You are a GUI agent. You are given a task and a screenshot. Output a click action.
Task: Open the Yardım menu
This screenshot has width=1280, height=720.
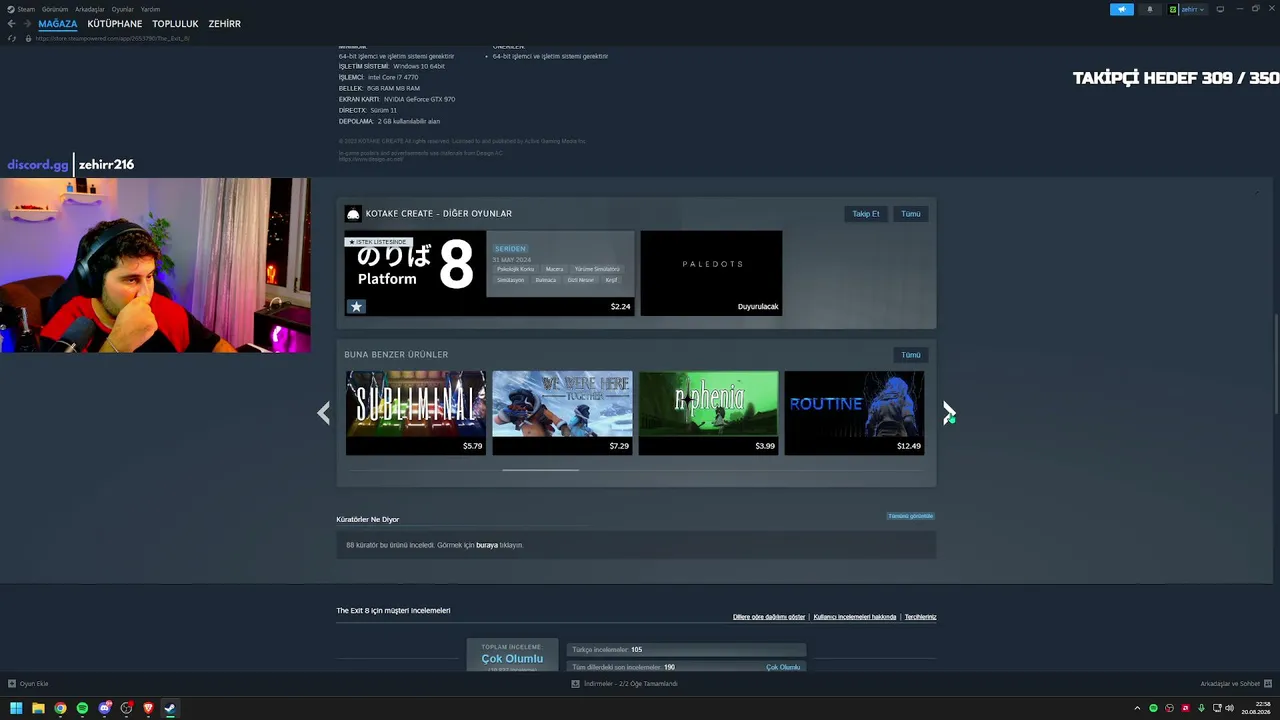coord(150,9)
